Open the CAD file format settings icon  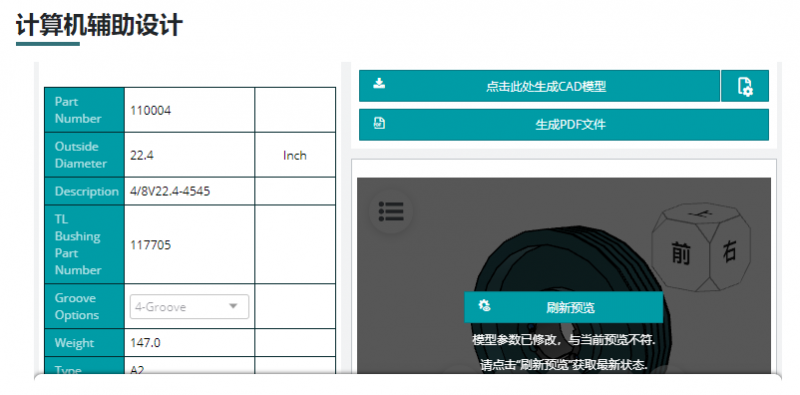[745, 86]
